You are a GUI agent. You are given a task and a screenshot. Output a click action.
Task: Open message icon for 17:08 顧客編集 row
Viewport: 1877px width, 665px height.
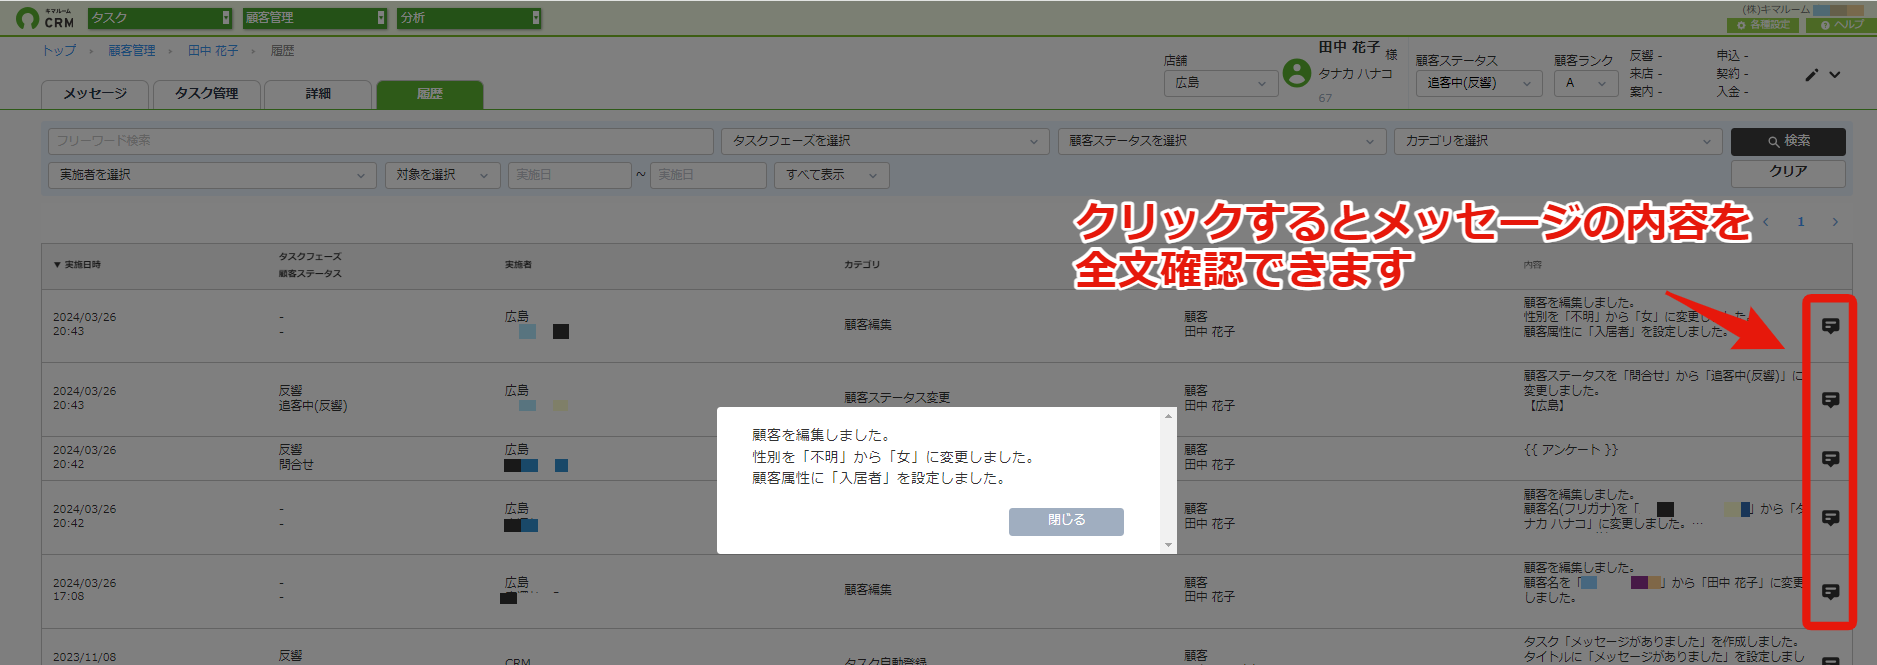click(x=1830, y=592)
